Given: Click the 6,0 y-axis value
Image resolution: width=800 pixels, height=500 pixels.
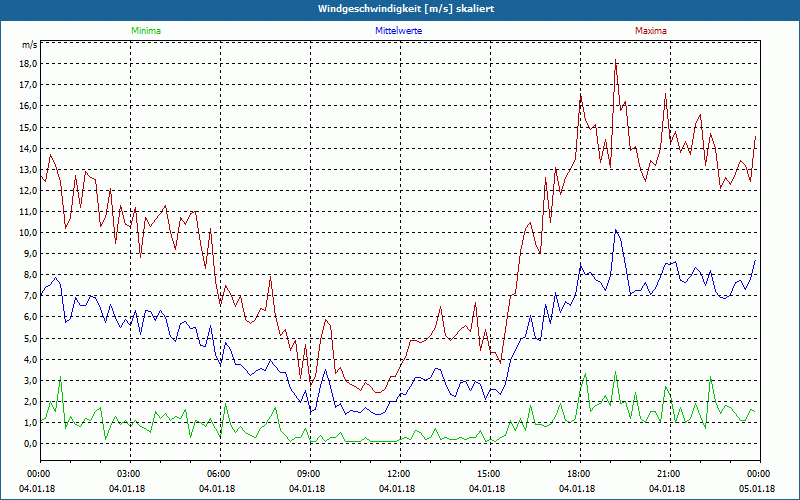Looking at the screenshot, I should pos(31,317).
